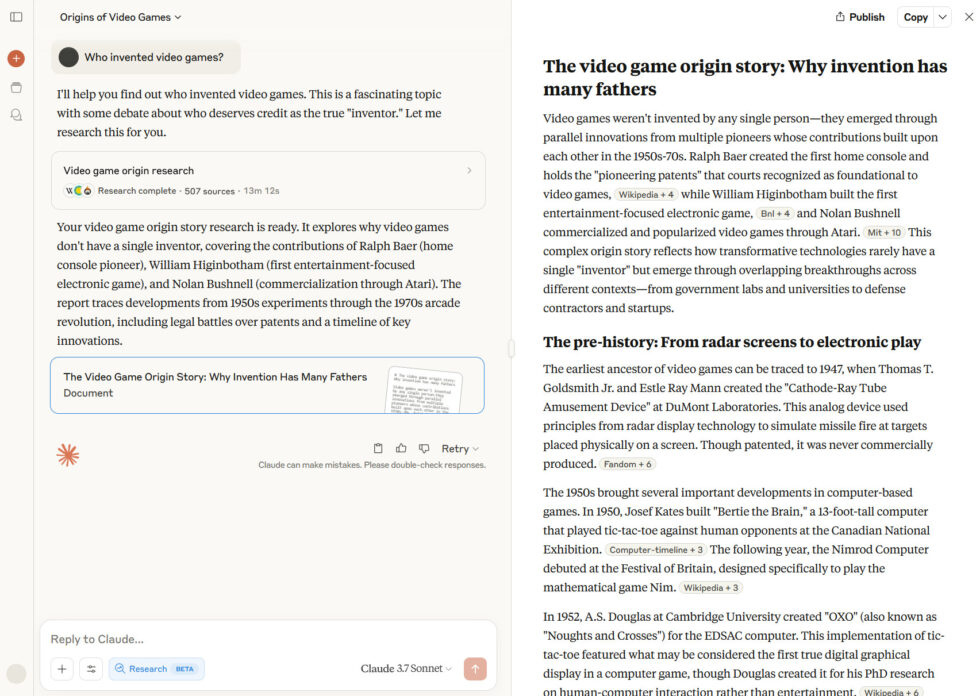
Task: Give the response a thumbs down
Action: click(424, 449)
